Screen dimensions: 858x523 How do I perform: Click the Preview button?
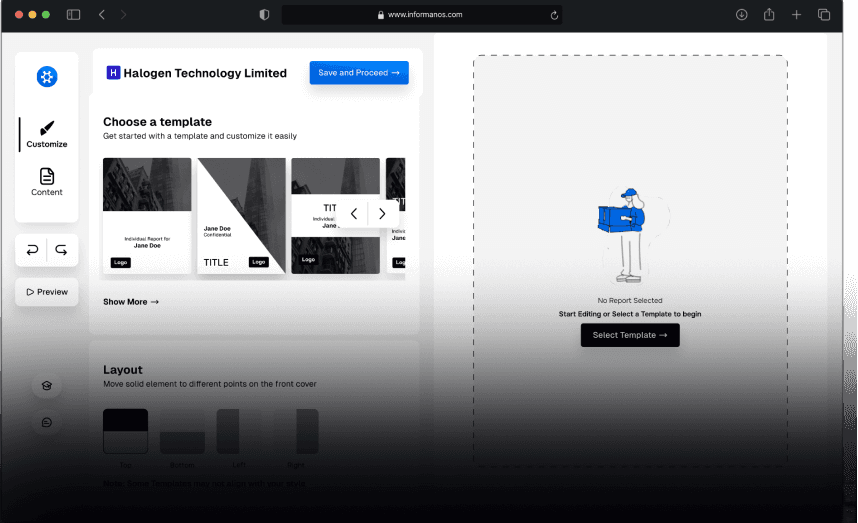(x=47, y=292)
